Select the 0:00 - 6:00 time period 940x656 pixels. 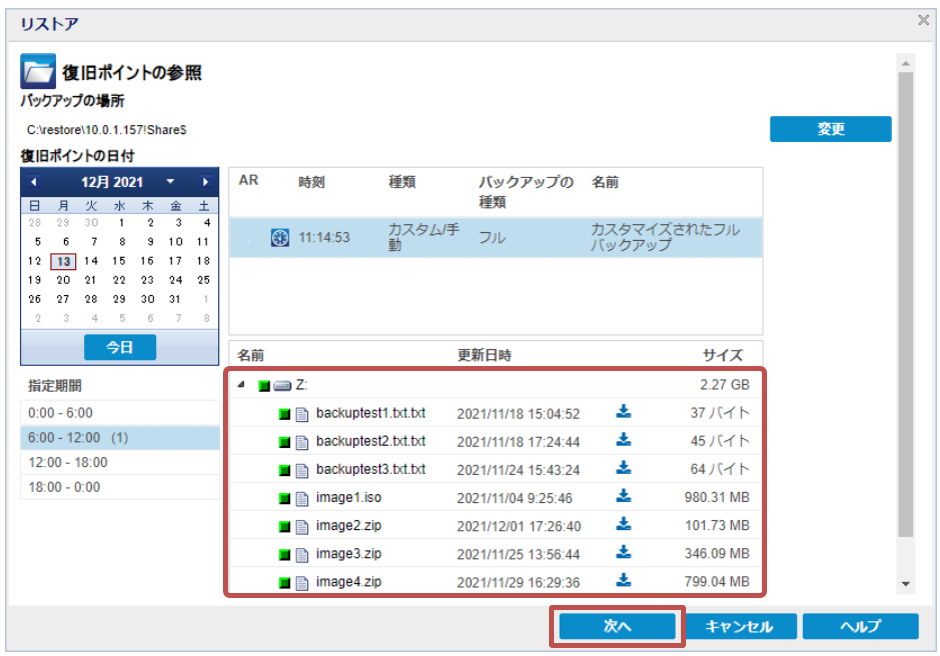(x=120, y=412)
